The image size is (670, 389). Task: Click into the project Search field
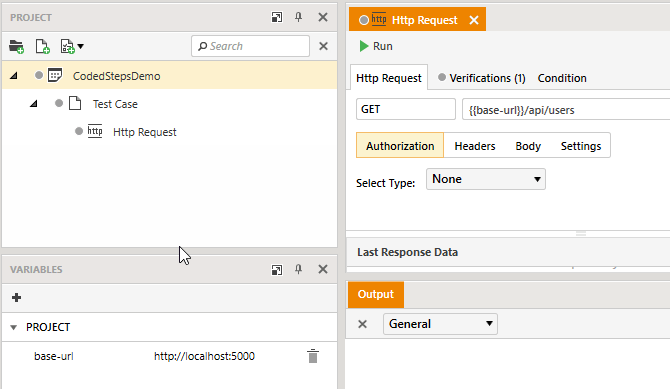(250, 46)
